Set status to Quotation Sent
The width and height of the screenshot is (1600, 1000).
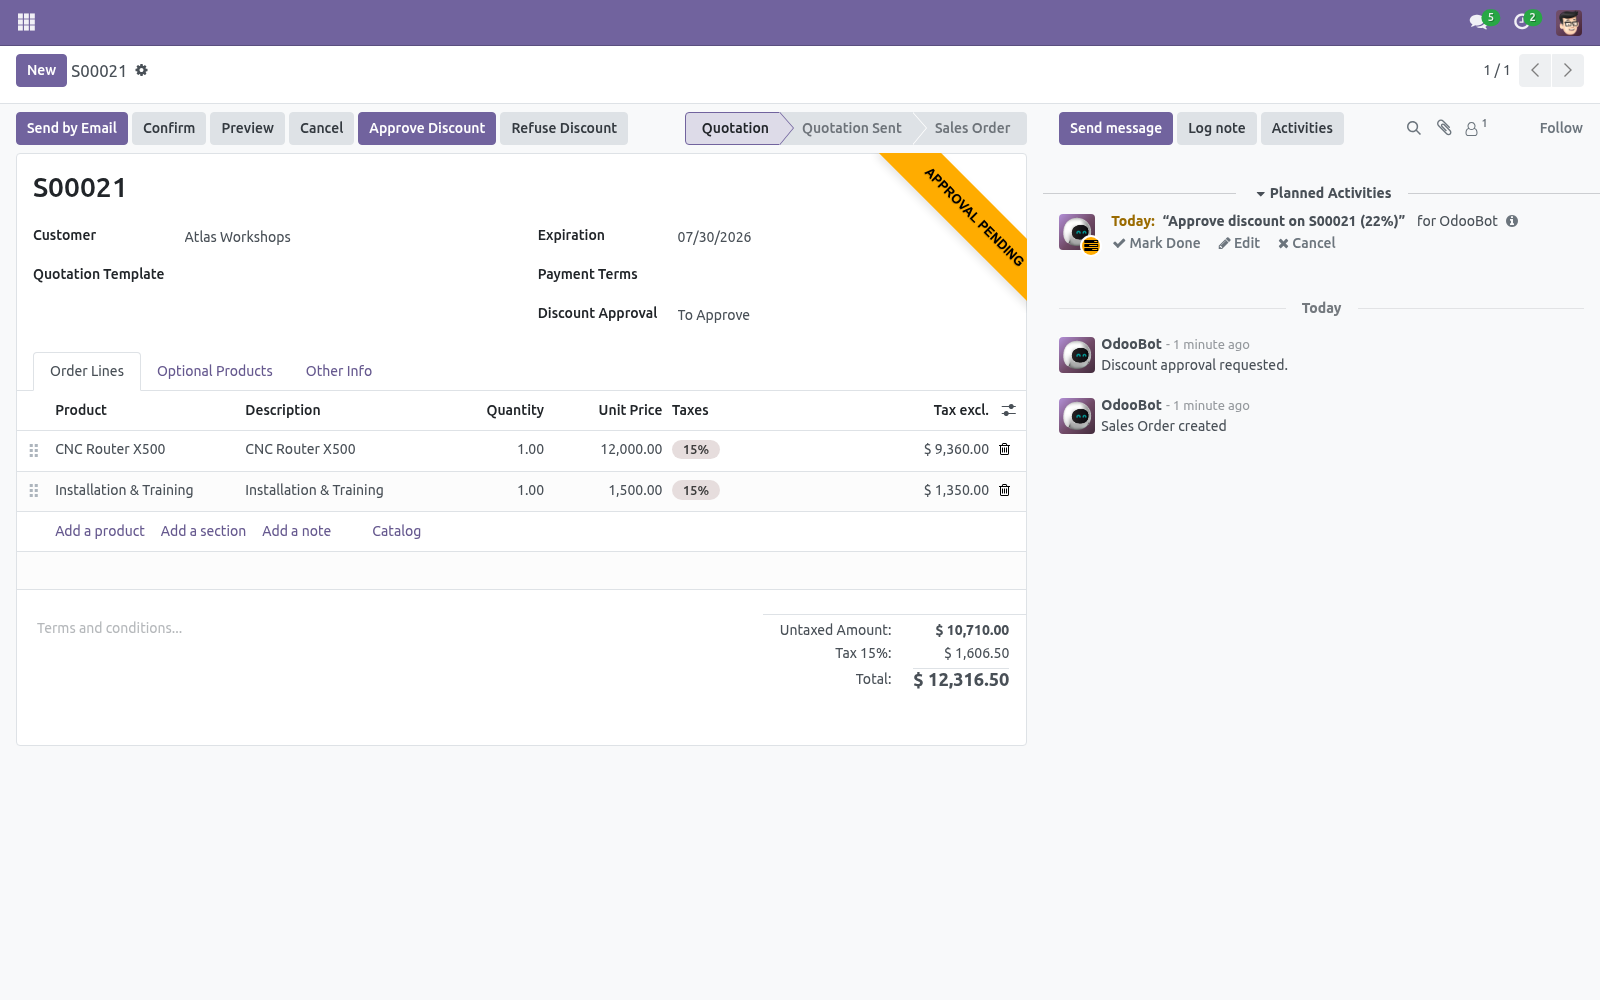pyautogui.click(x=852, y=128)
